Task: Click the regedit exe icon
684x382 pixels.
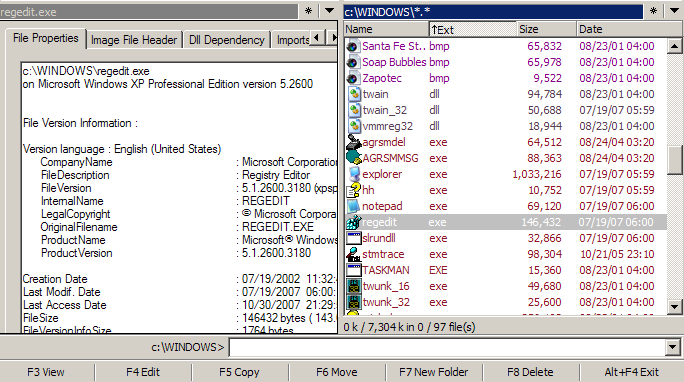Action: (x=354, y=222)
